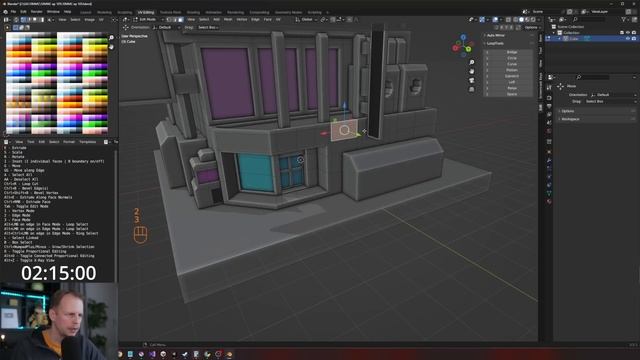Viewport: 640px width, 360px height.
Task: Toggle viewport overlays icon
Action: click(495, 20)
